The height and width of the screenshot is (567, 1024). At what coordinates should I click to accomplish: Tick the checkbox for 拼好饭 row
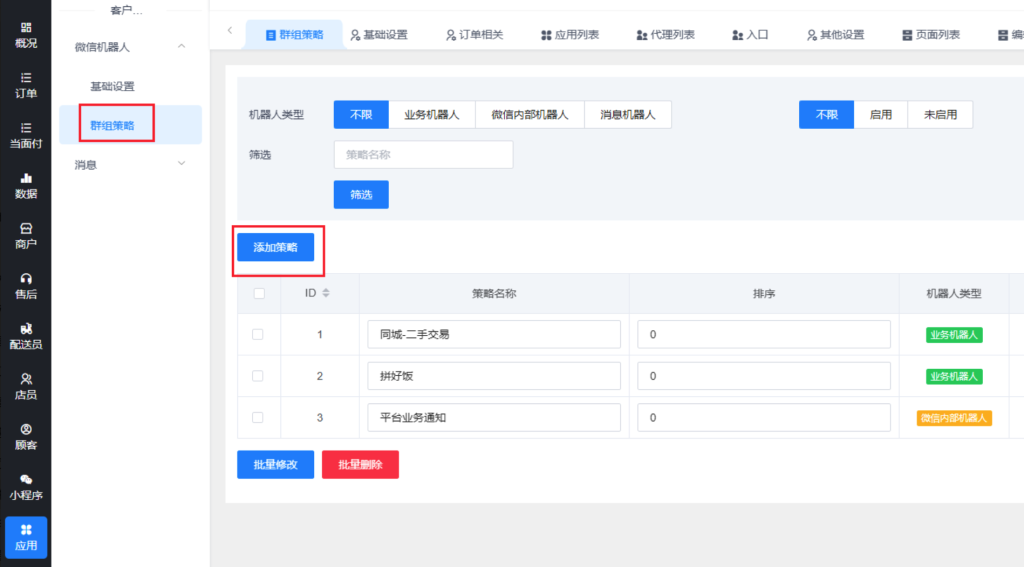[258, 376]
